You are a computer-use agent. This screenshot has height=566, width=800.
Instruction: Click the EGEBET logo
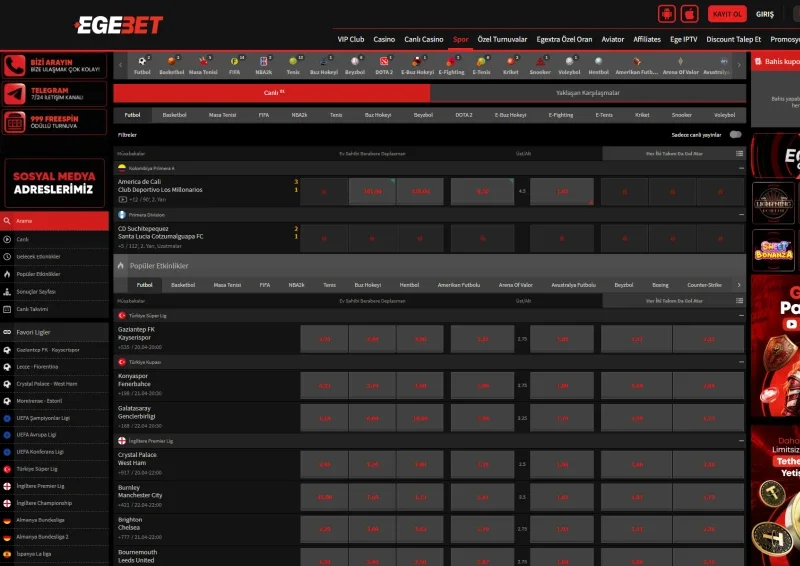pos(118,24)
